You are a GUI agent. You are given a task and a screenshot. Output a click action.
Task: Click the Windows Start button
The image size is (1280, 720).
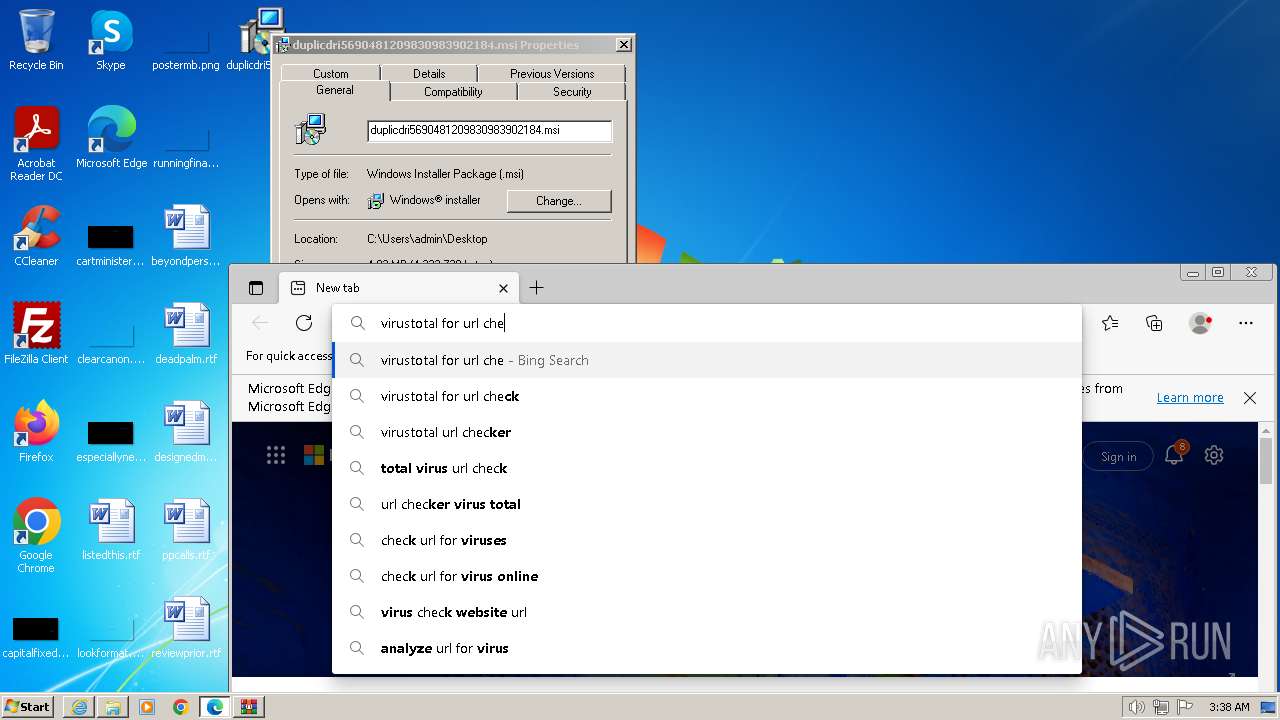click(28, 706)
